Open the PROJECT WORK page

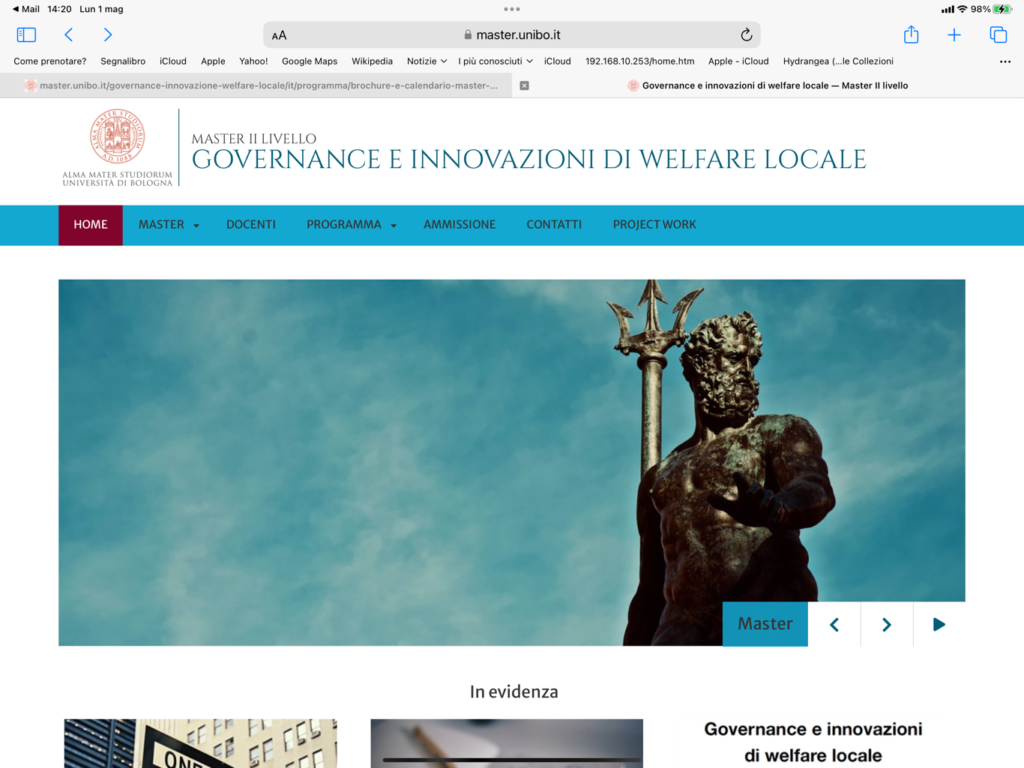[x=654, y=225]
